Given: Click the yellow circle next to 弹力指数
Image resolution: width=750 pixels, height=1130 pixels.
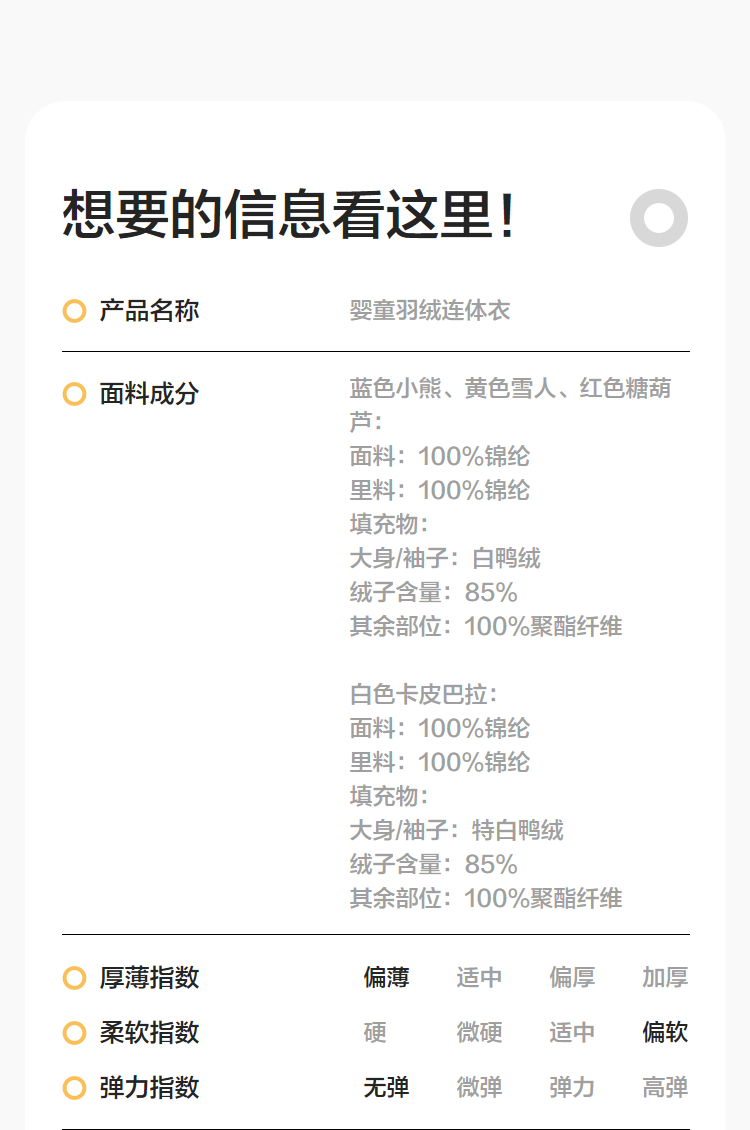Looking at the screenshot, I should pyautogui.click(x=74, y=1088).
